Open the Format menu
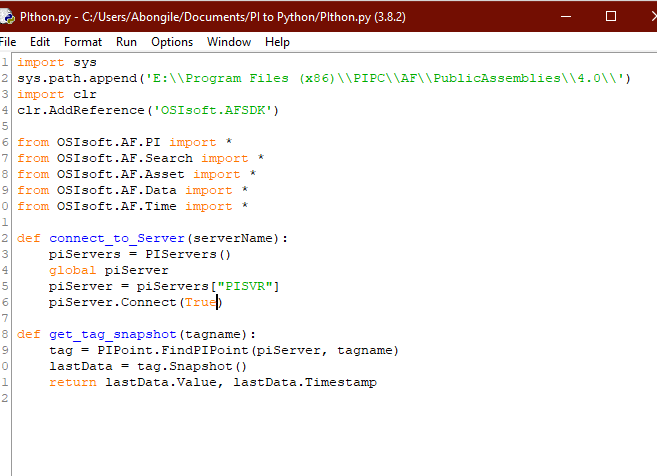Viewport: 657px width, 476px height. pos(83,42)
